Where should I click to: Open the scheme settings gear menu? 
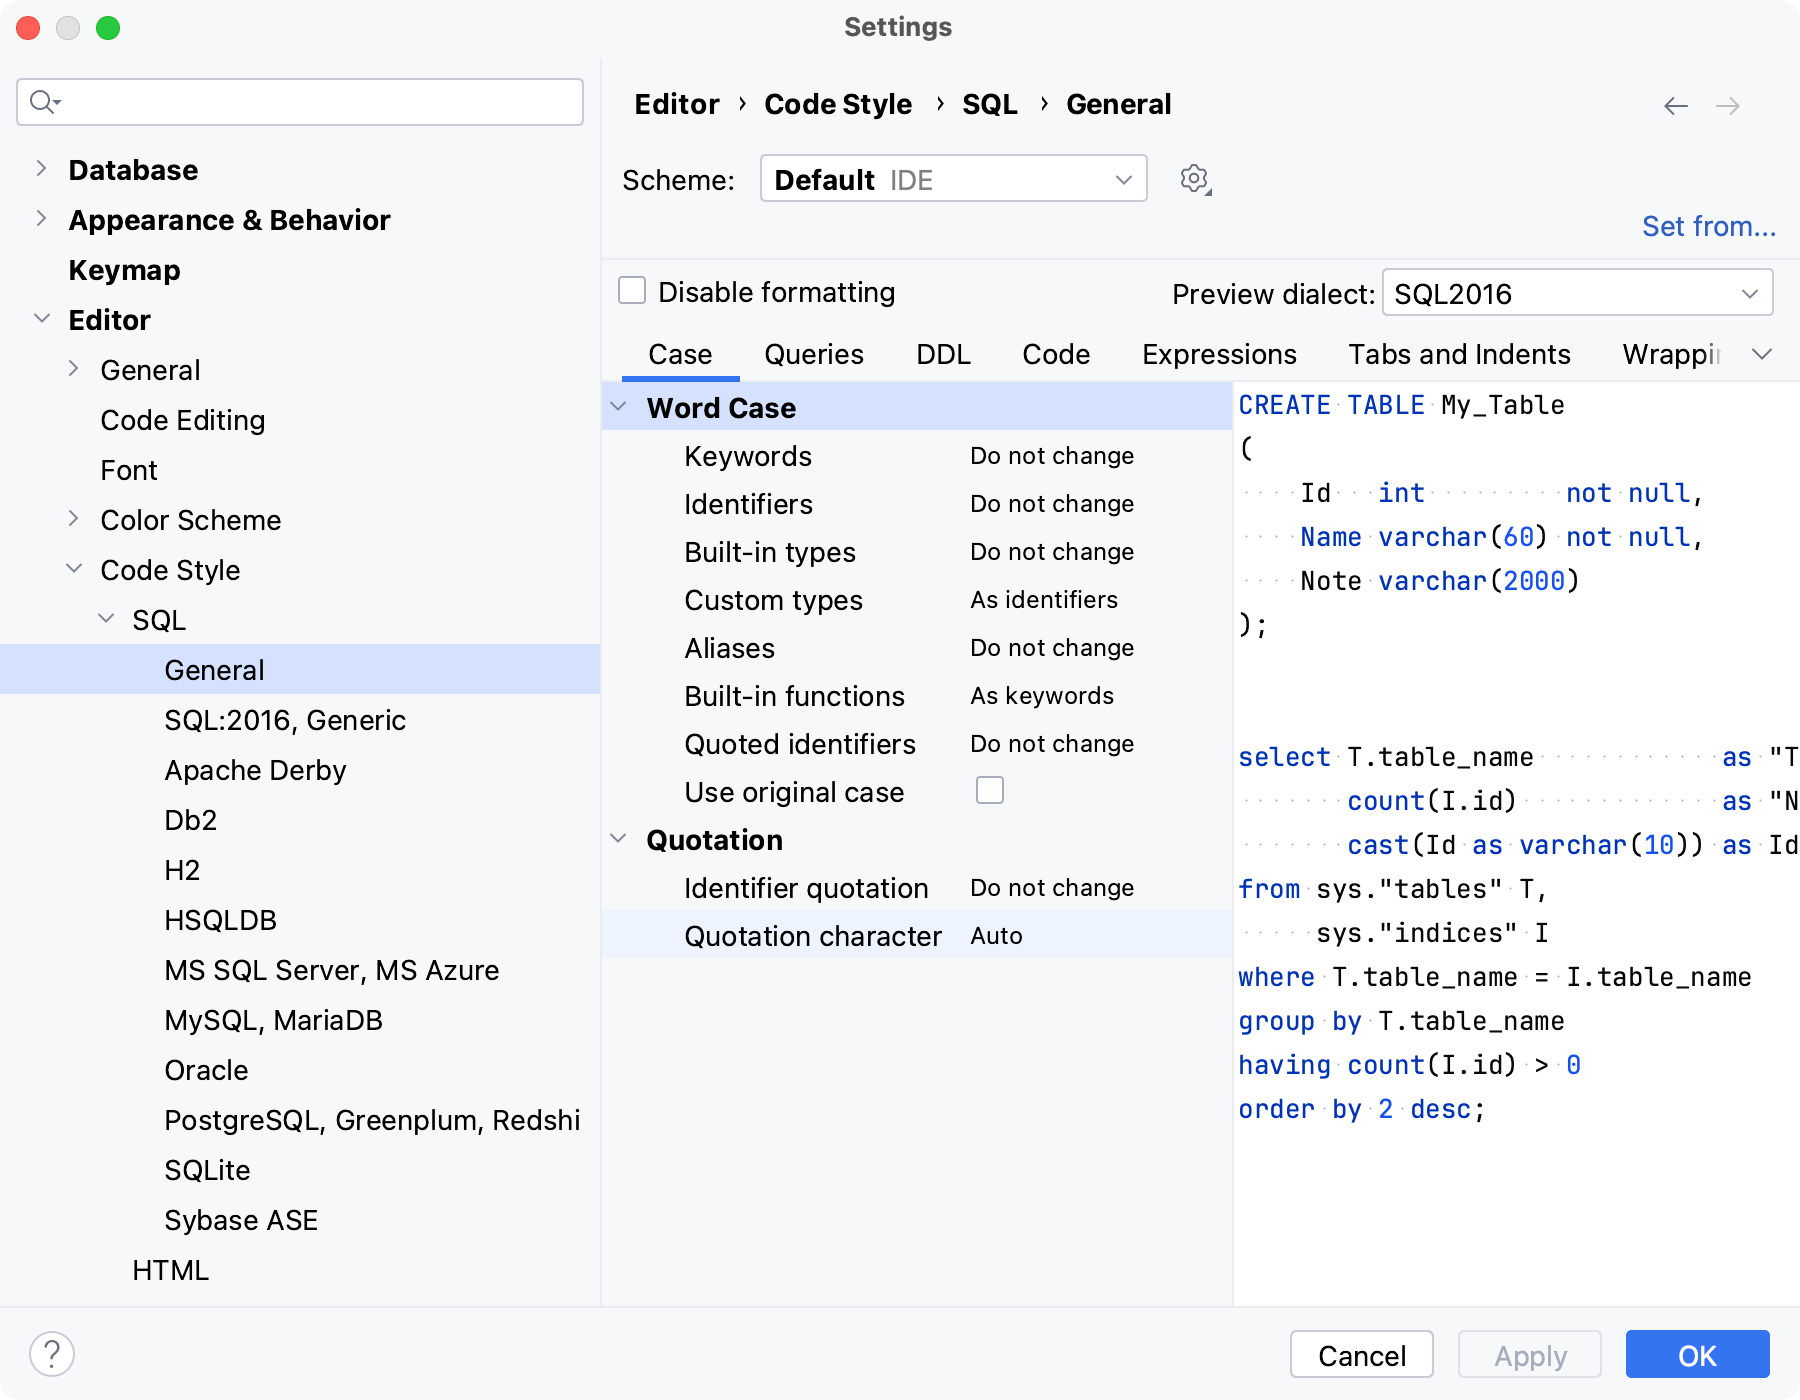pyautogui.click(x=1193, y=178)
